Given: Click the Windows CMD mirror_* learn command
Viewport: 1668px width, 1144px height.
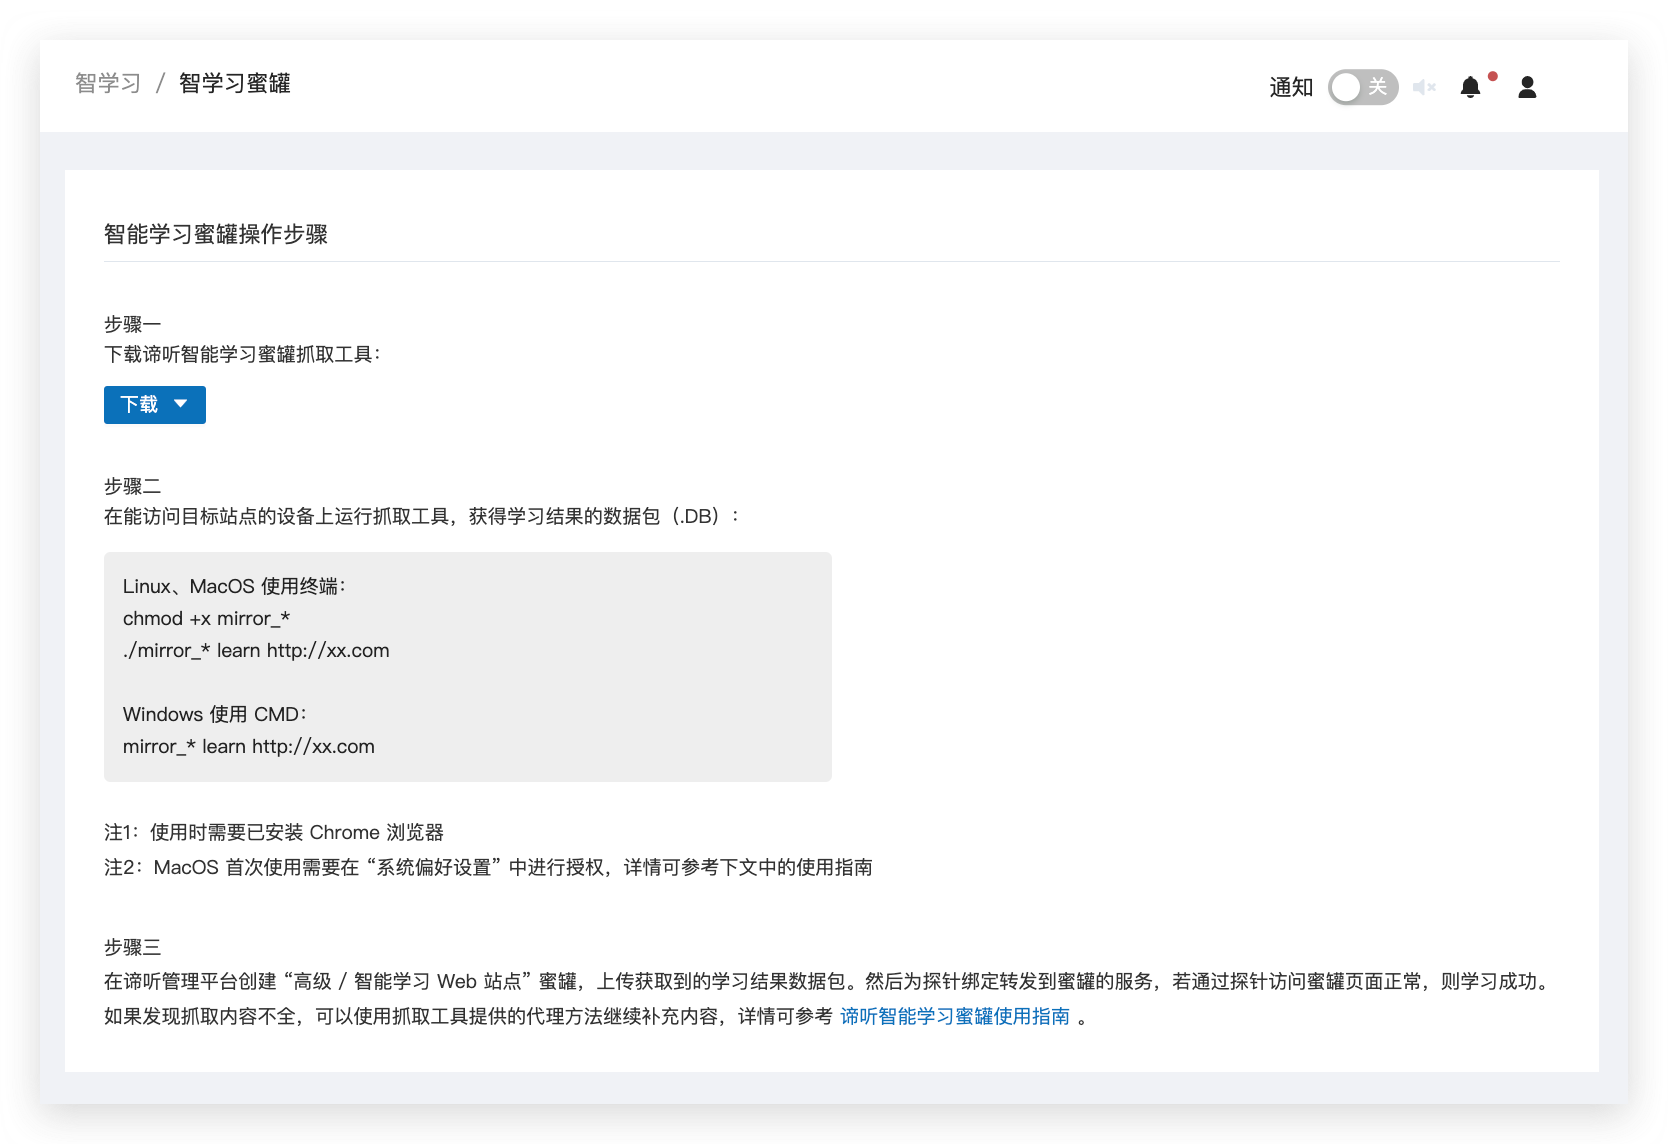Looking at the screenshot, I should 249,746.
